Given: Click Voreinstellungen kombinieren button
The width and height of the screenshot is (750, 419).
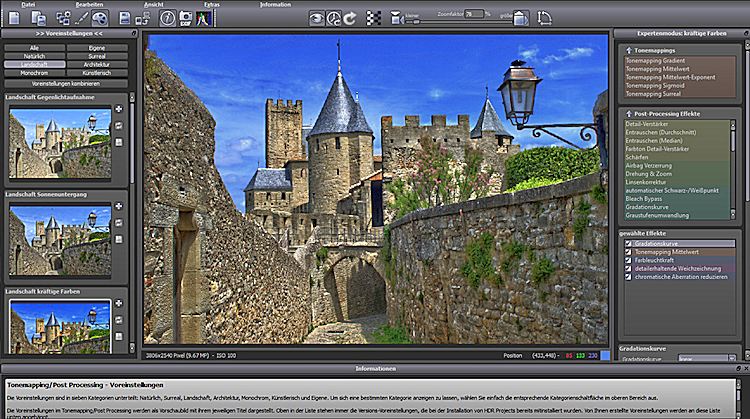Looking at the screenshot, I should [65, 83].
